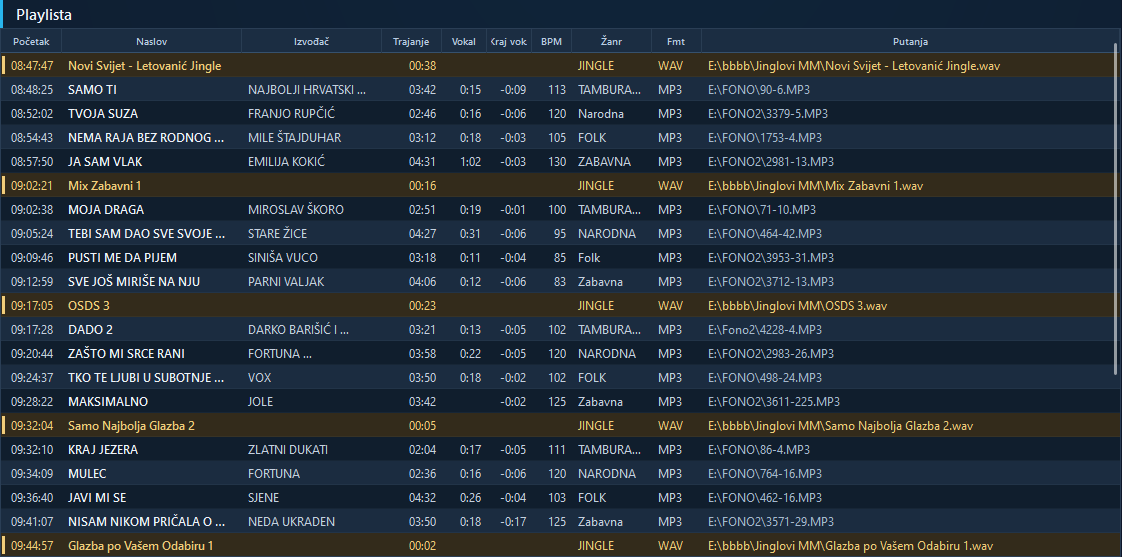
Task: Sort playlist by the Početak column header
Action: point(31,42)
